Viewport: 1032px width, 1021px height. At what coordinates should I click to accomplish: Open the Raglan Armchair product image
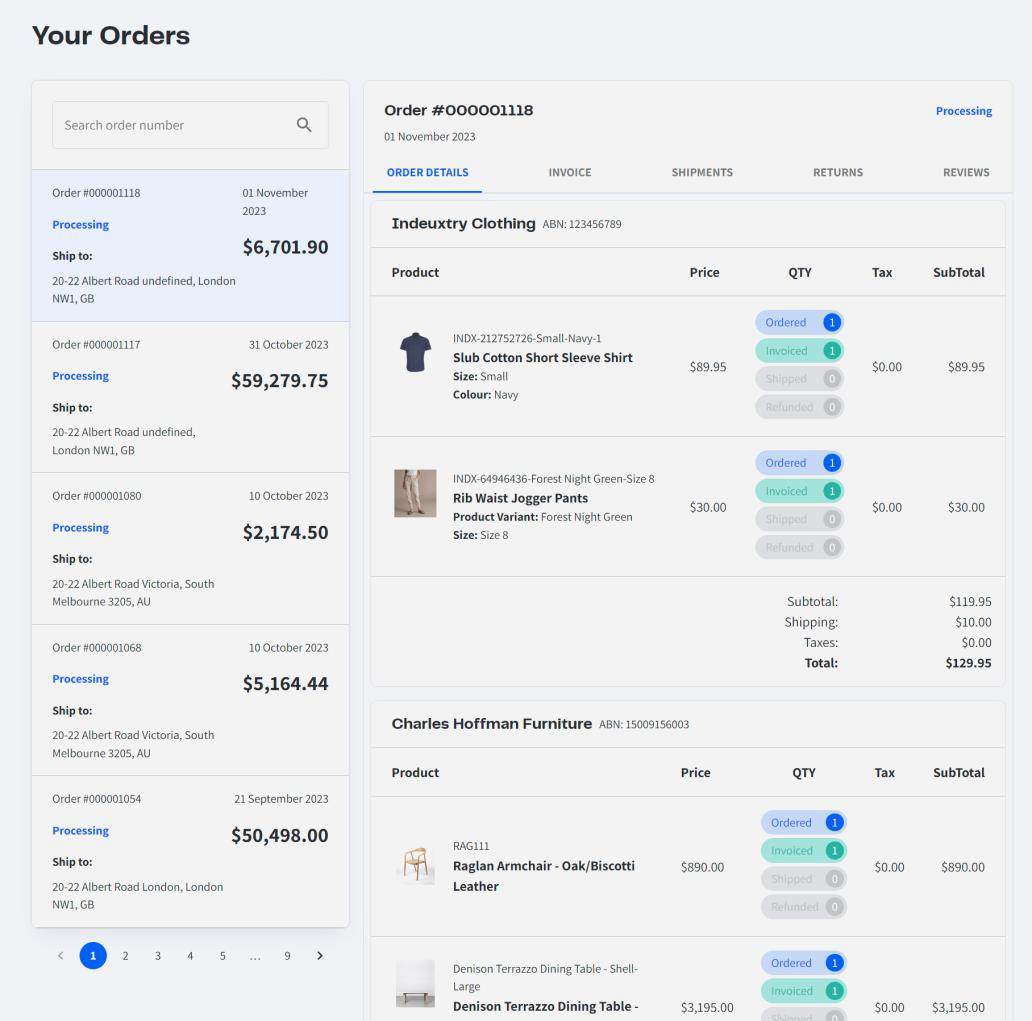(415, 864)
